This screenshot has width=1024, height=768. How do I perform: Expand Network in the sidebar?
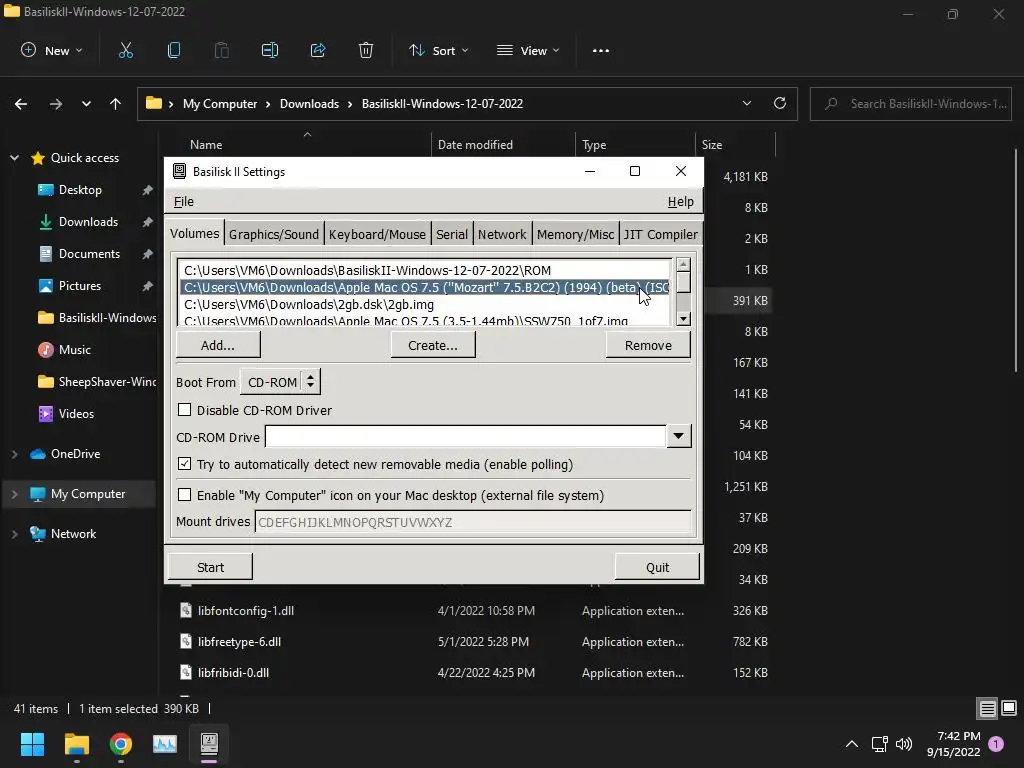click(14, 534)
